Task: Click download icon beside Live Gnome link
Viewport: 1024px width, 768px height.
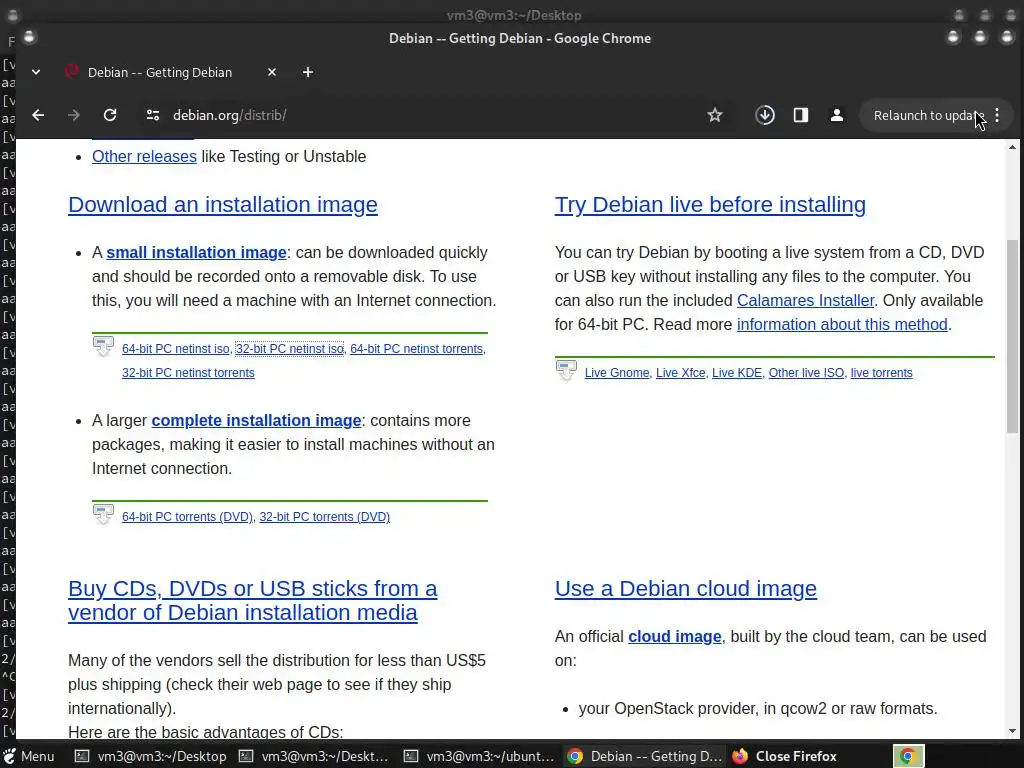Action: (566, 370)
